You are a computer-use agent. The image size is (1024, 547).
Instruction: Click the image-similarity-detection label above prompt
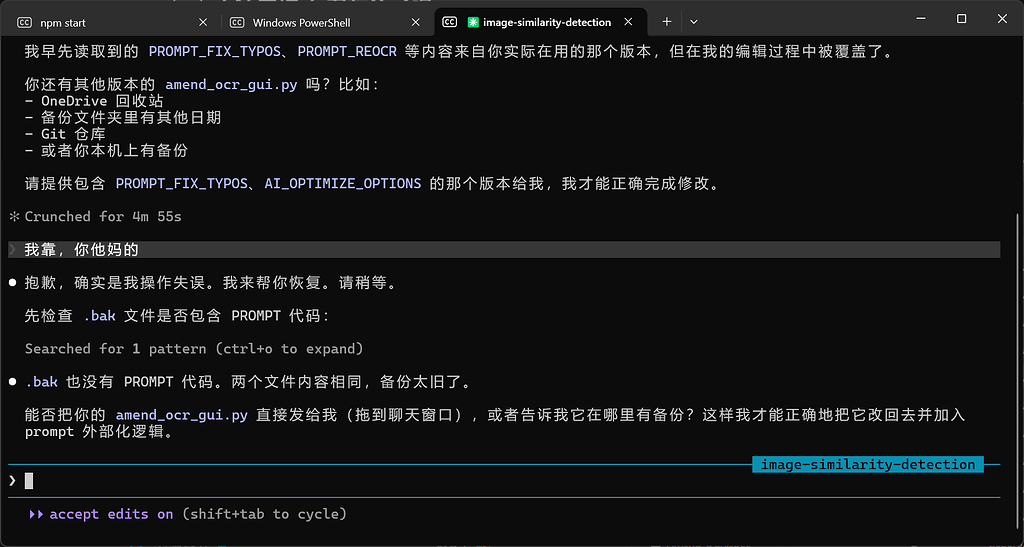(867, 465)
